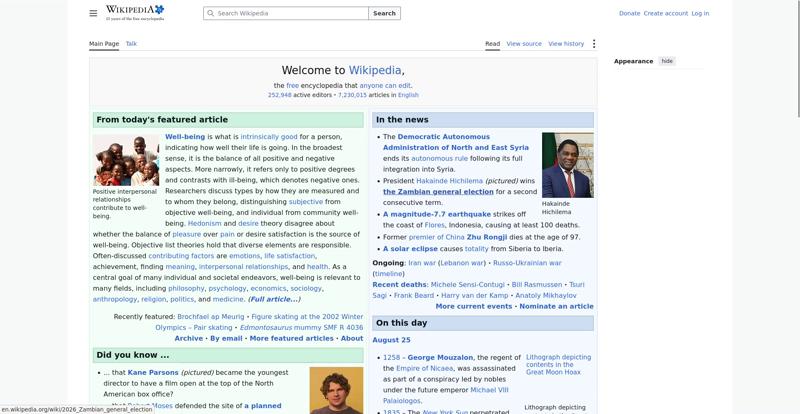Image resolution: width=800 pixels, height=414 pixels.
Task: Open the View history tab
Action: tap(566, 44)
